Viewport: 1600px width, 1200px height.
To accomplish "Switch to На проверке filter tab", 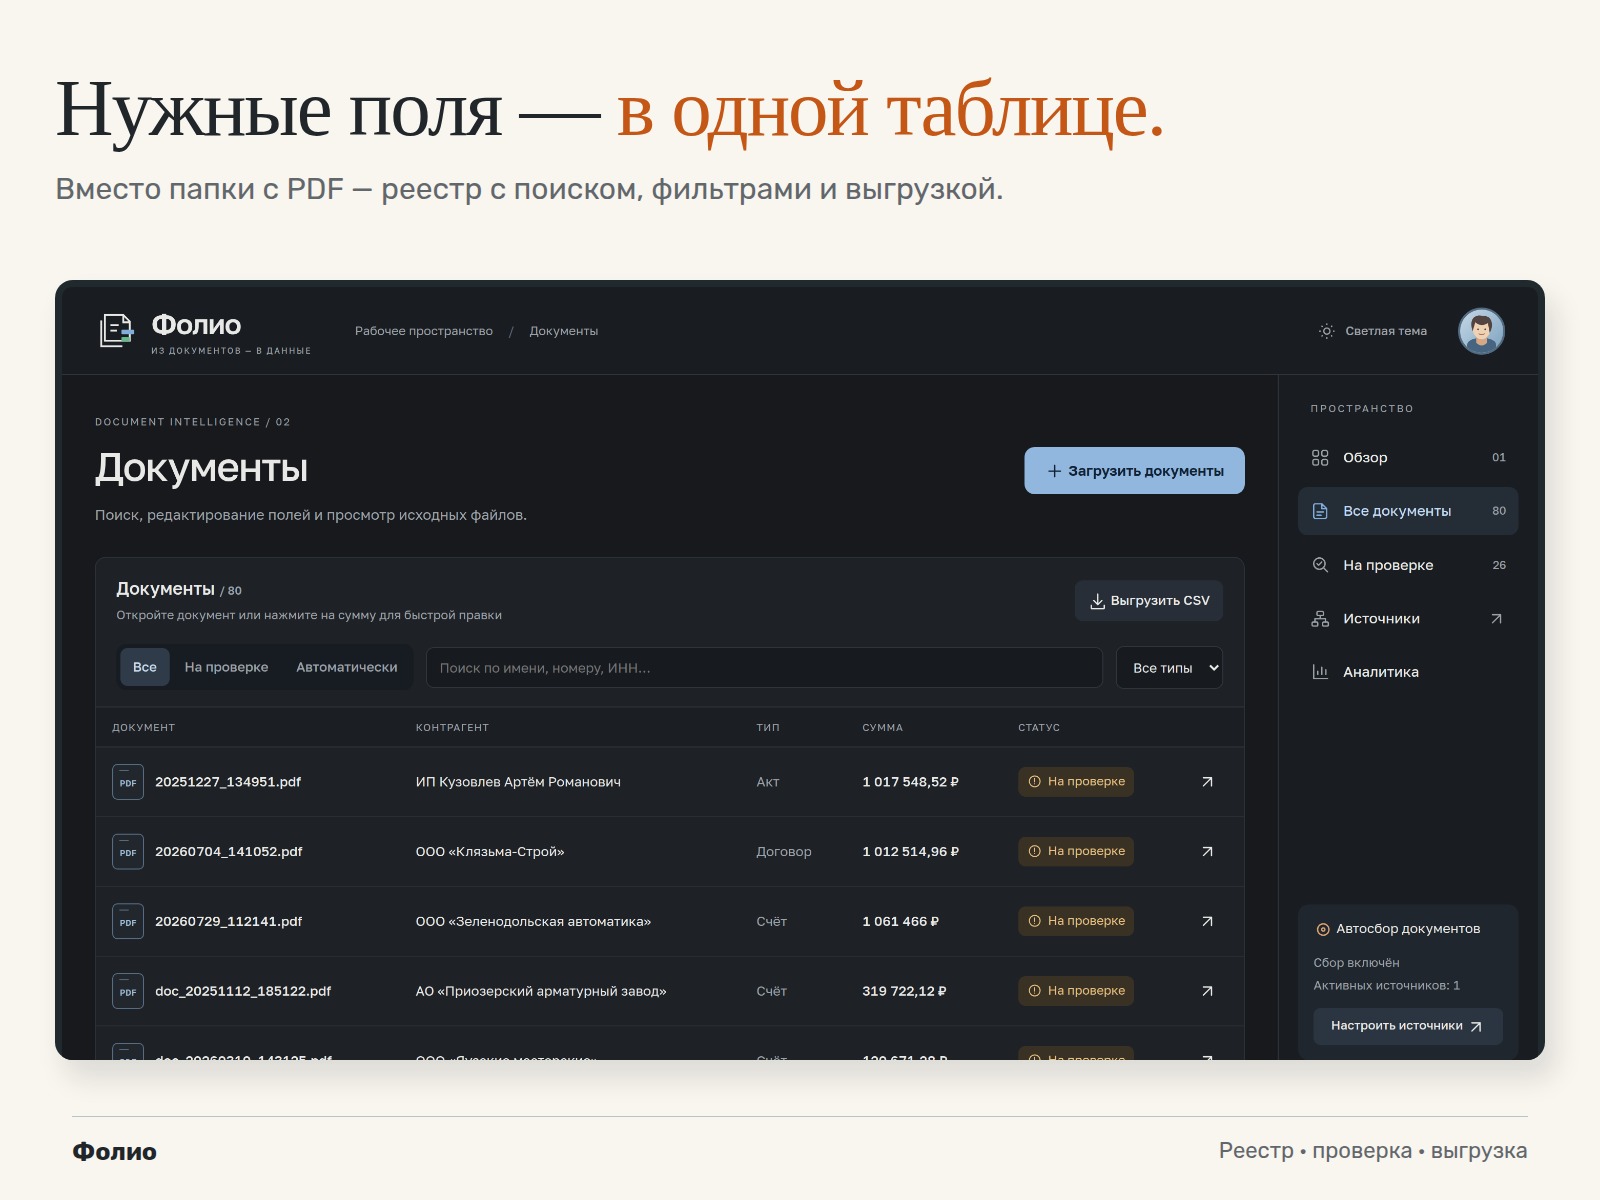I will click(x=226, y=667).
